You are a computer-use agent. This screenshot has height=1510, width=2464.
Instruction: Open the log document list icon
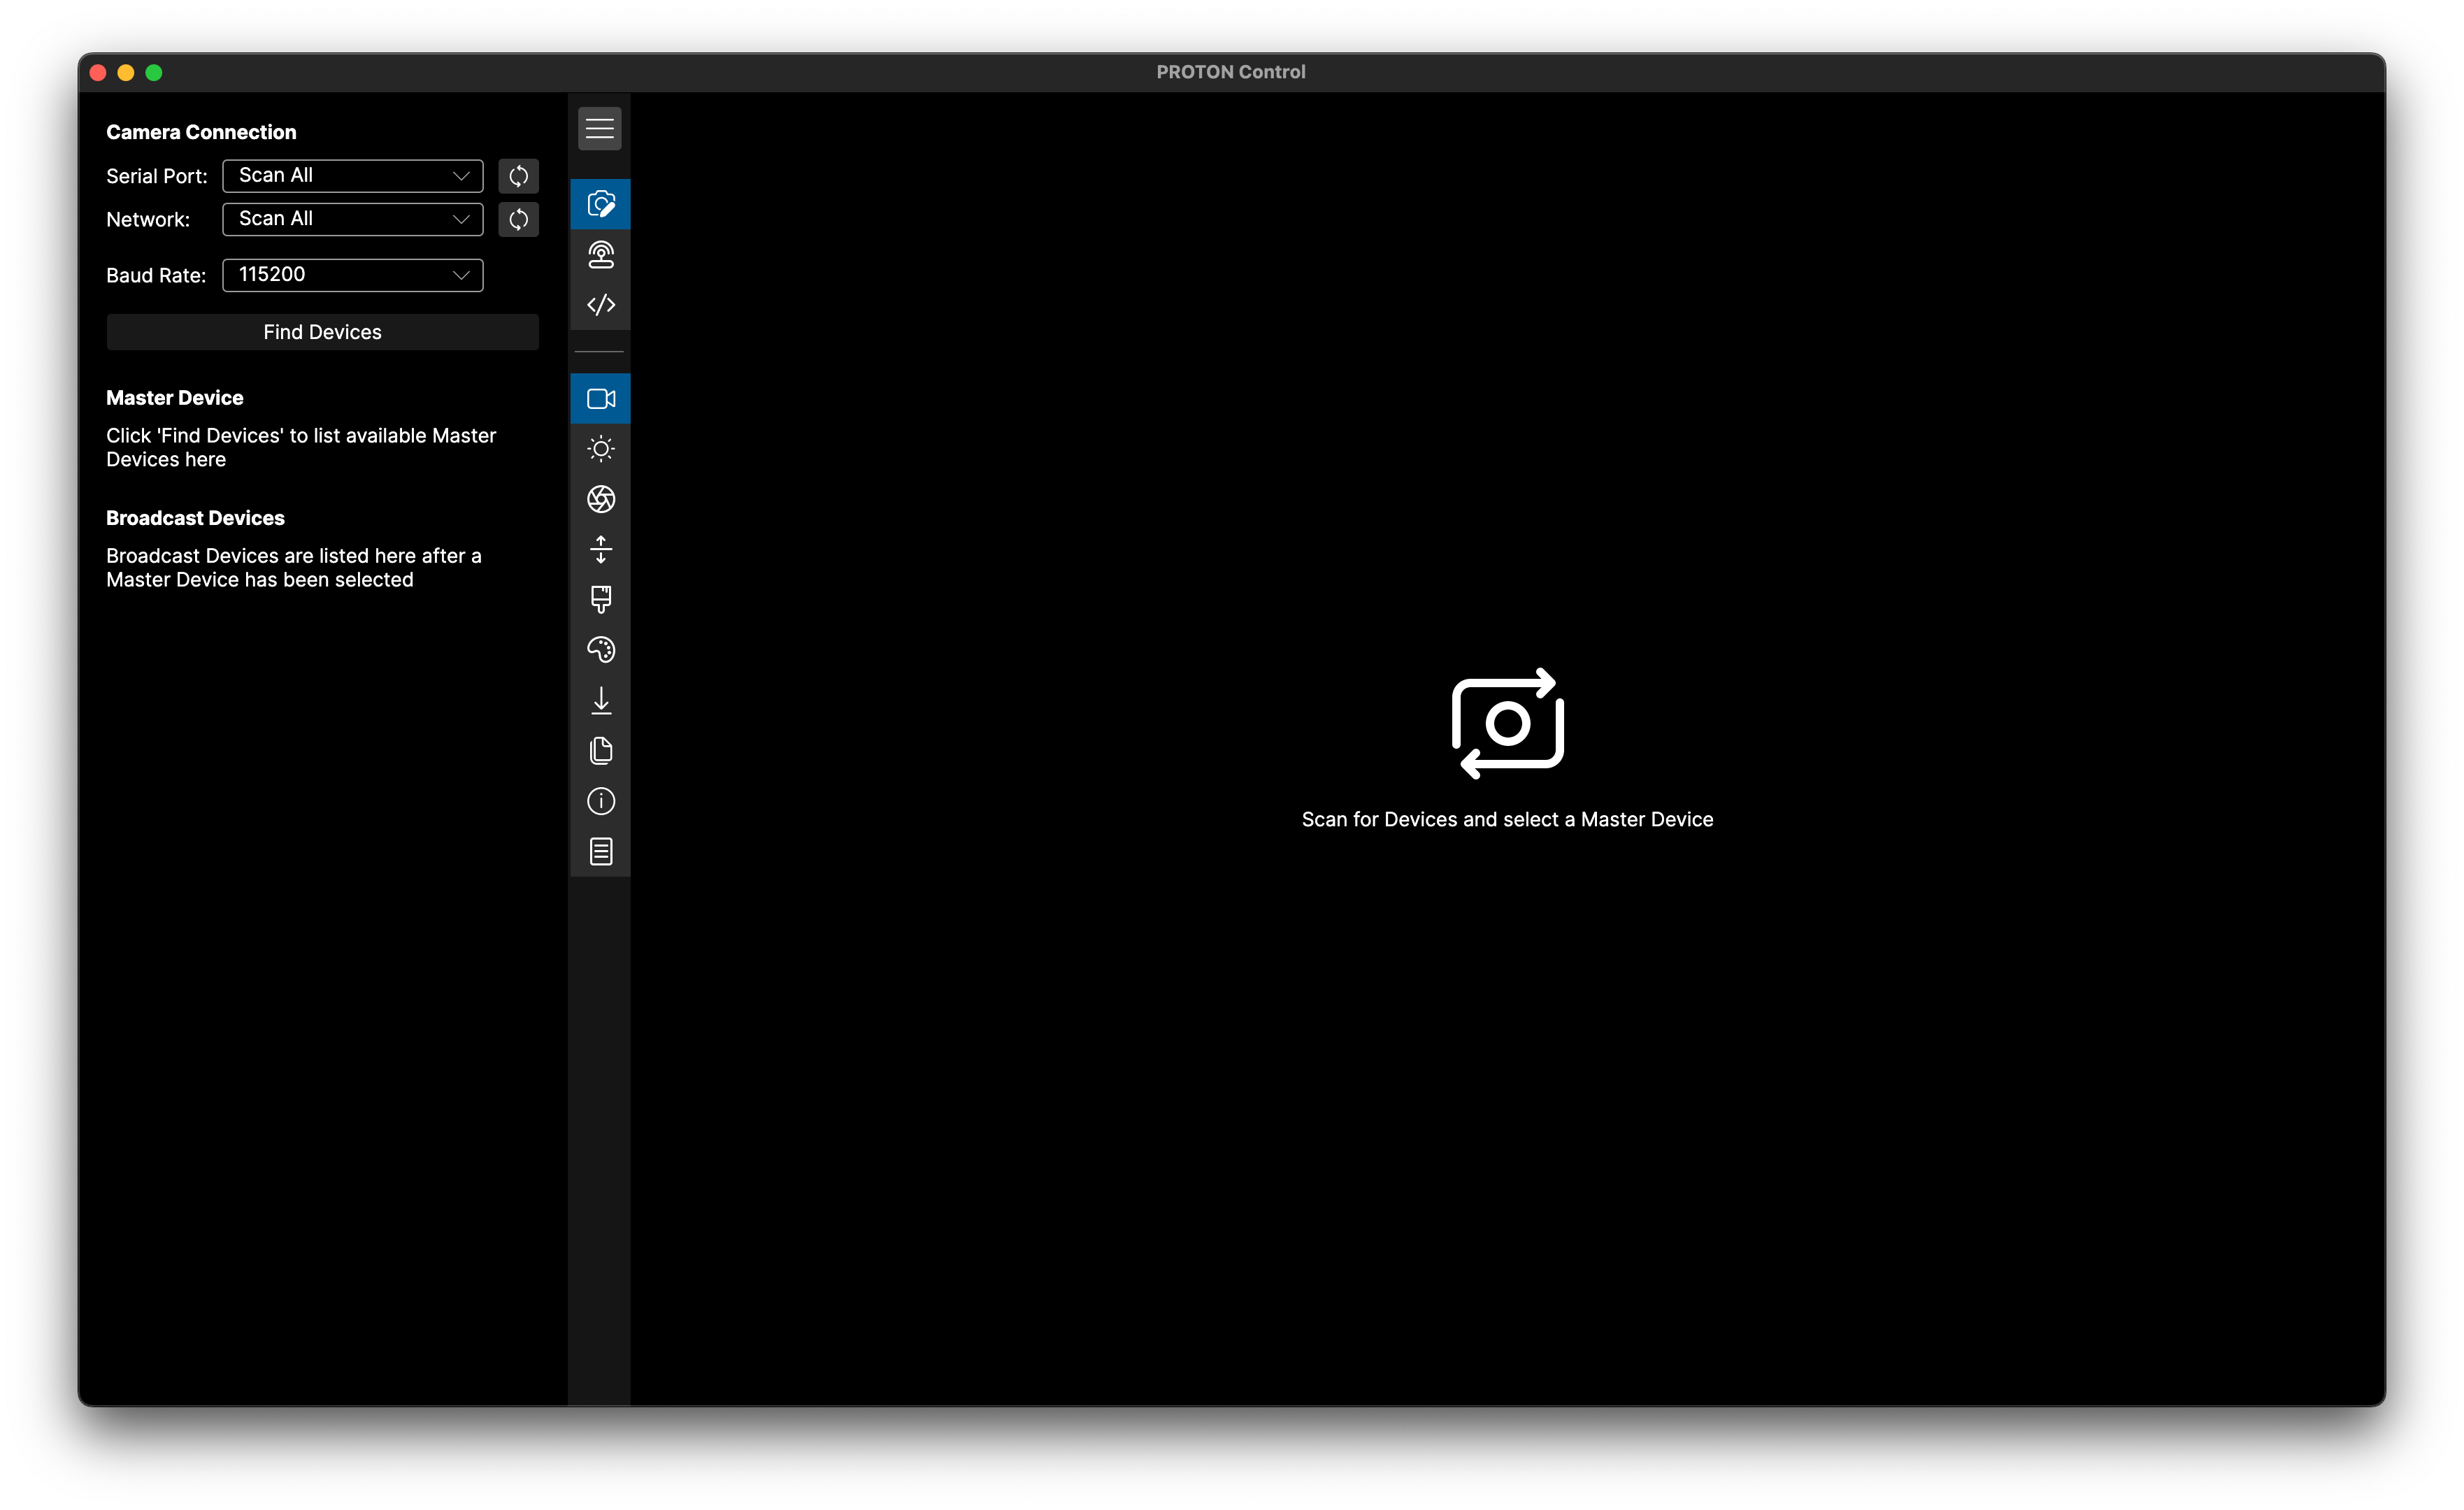point(600,852)
